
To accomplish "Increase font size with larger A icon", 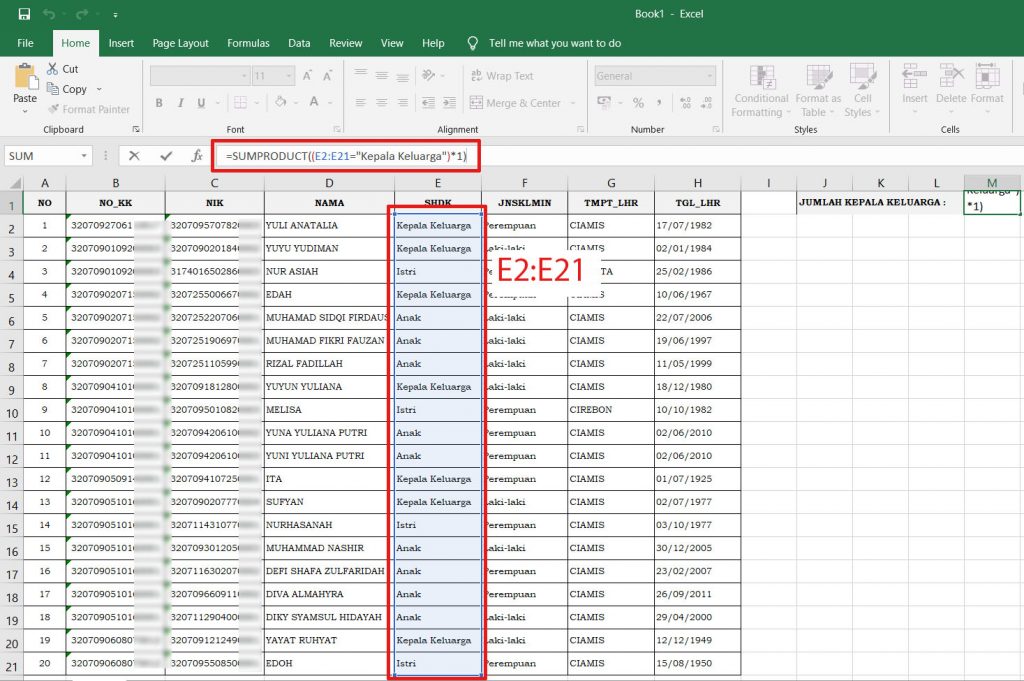I will pos(307,76).
